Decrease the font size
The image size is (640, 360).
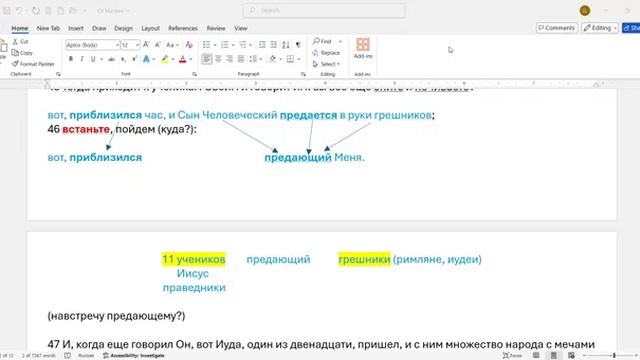pos(158,44)
